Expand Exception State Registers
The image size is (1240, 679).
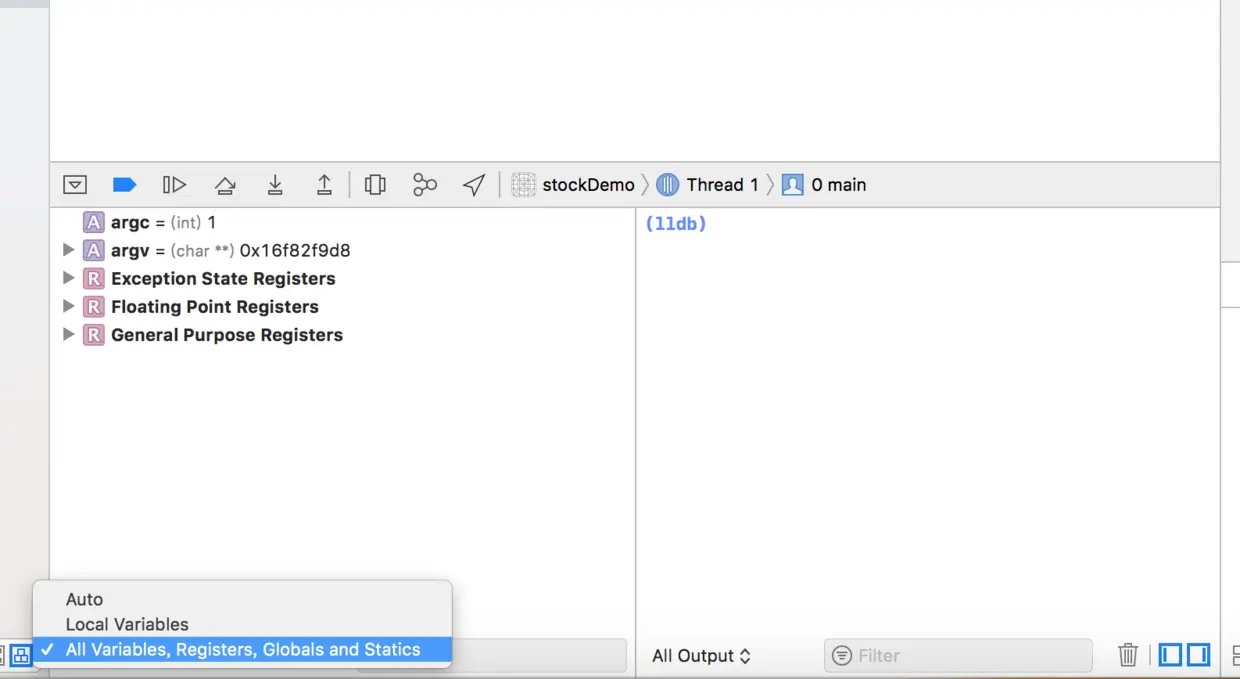[68, 278]
